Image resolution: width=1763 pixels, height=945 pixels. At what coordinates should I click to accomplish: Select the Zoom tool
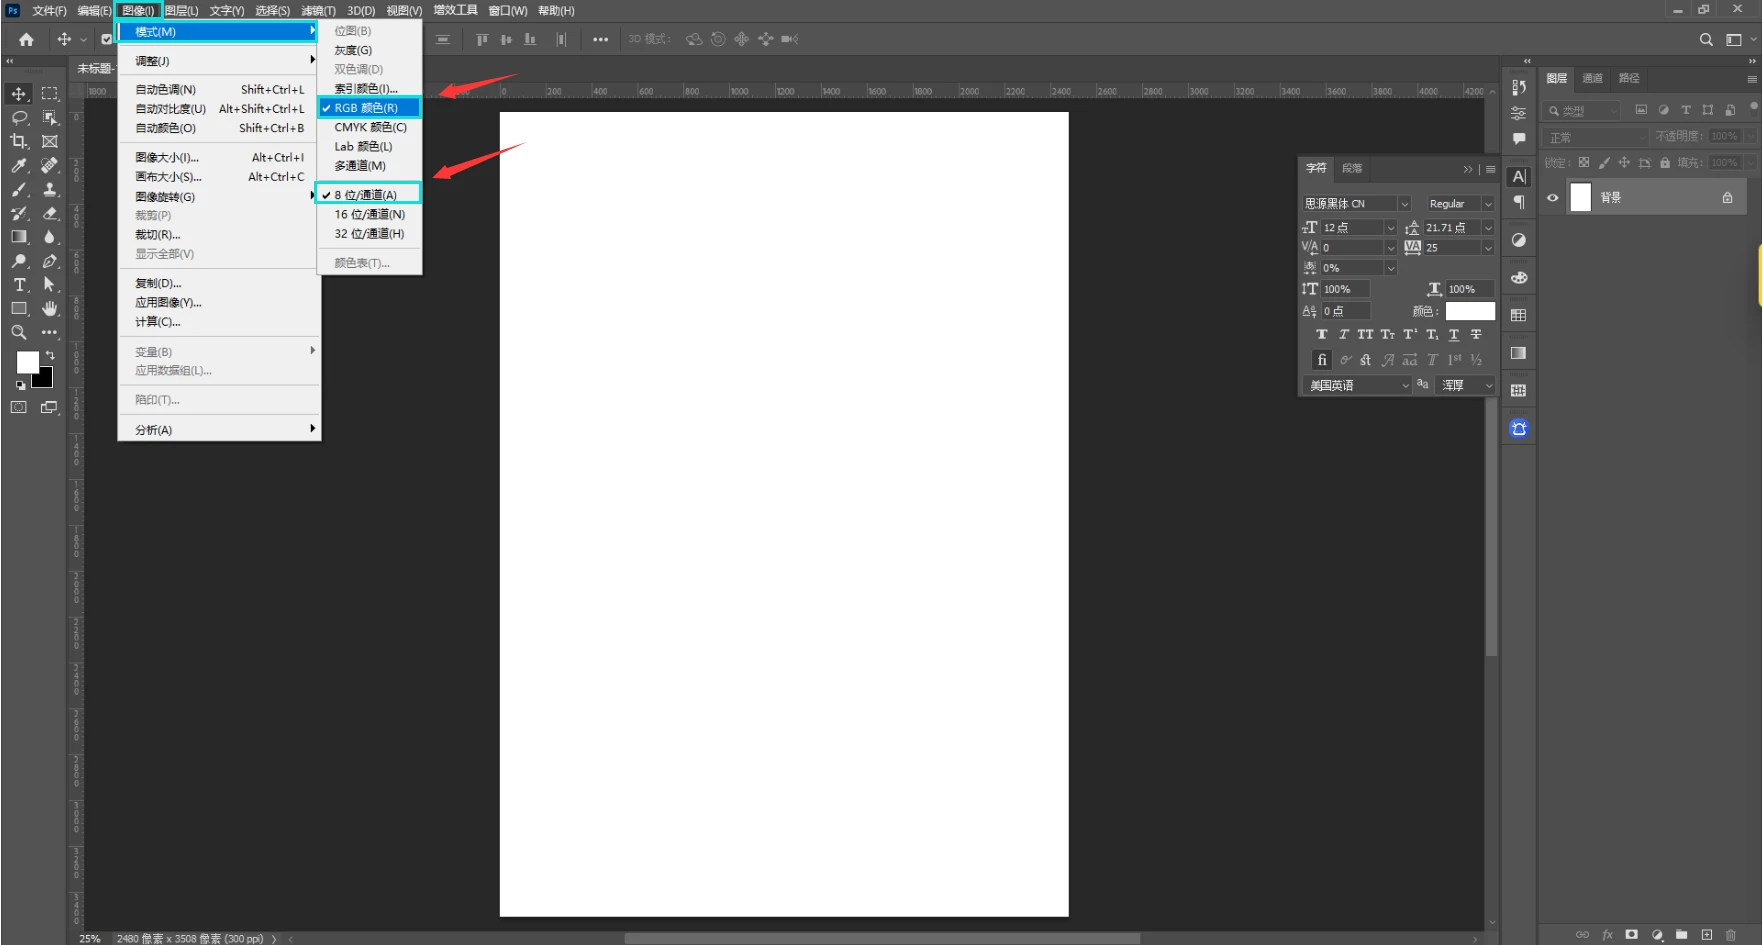pos(19,333)
